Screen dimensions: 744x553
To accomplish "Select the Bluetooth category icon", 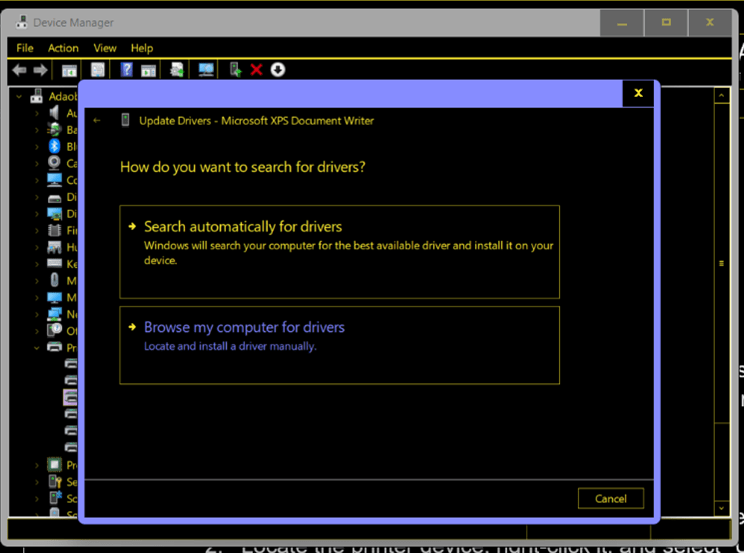I will (54, 146).
